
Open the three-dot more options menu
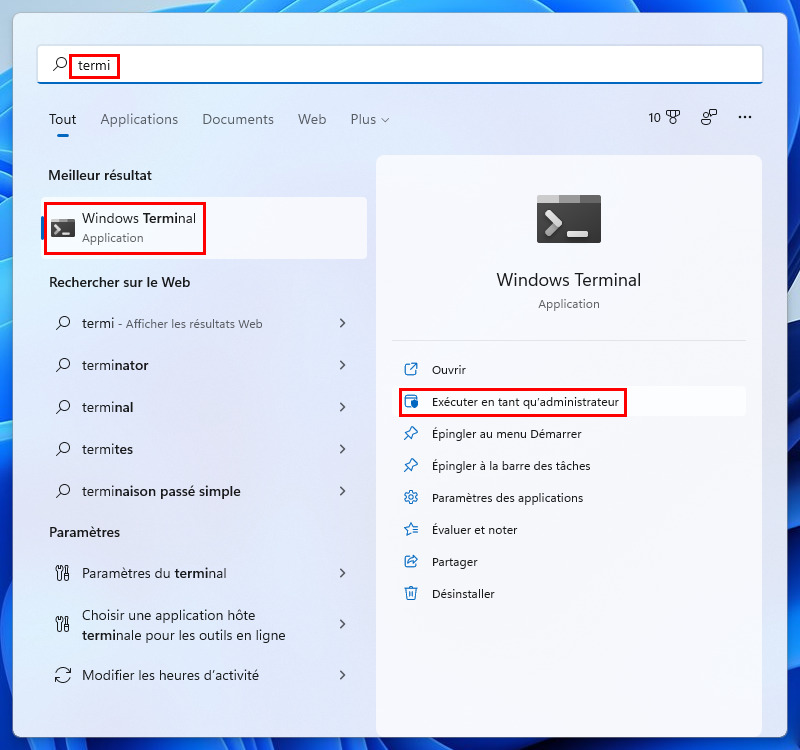pos(744,118)
